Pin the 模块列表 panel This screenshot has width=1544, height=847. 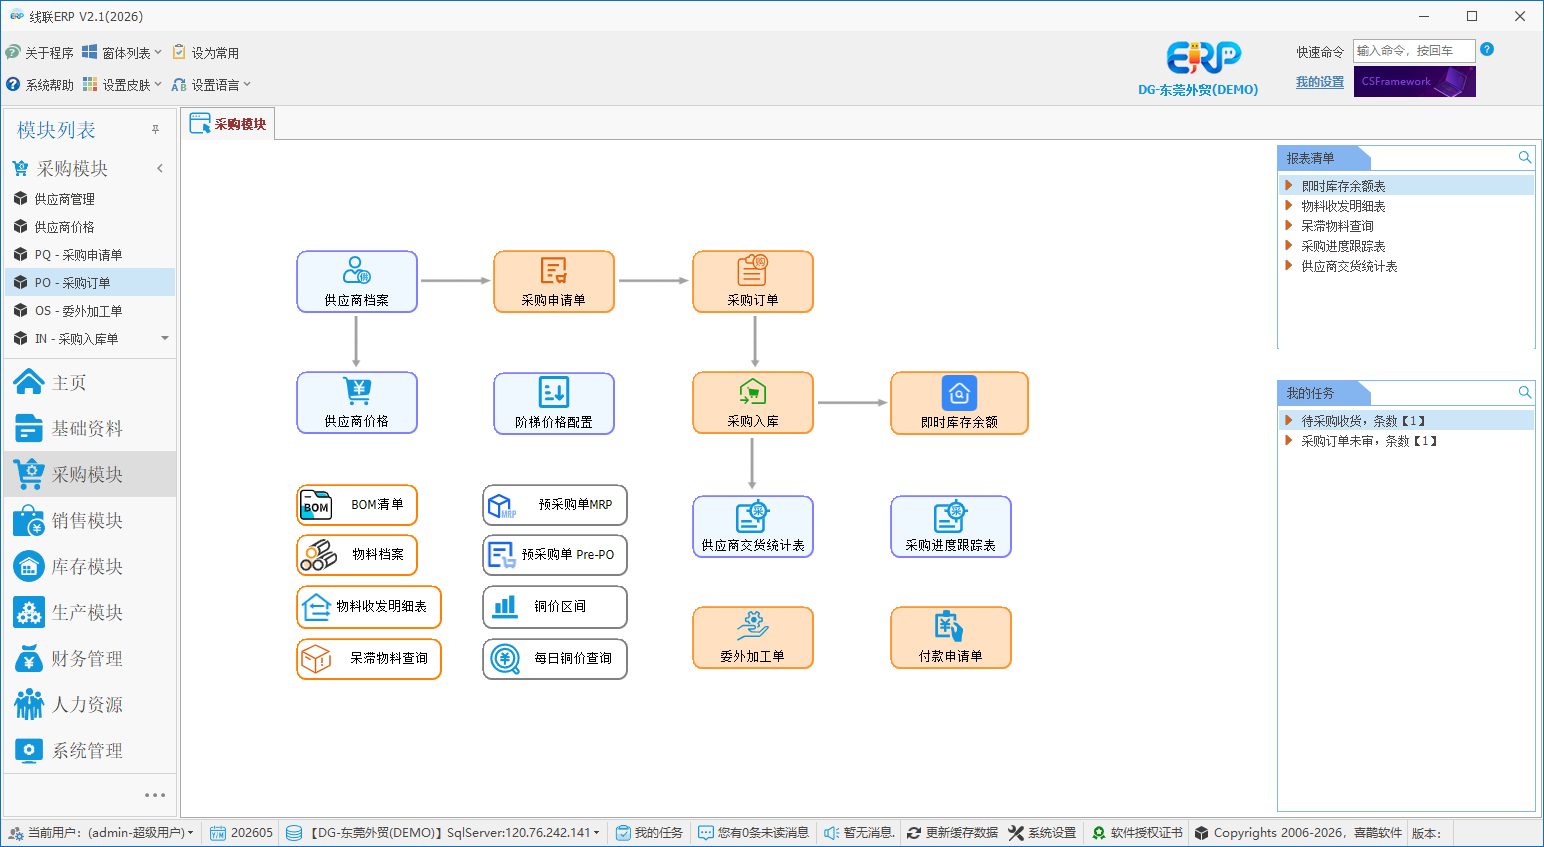[155, 129]
